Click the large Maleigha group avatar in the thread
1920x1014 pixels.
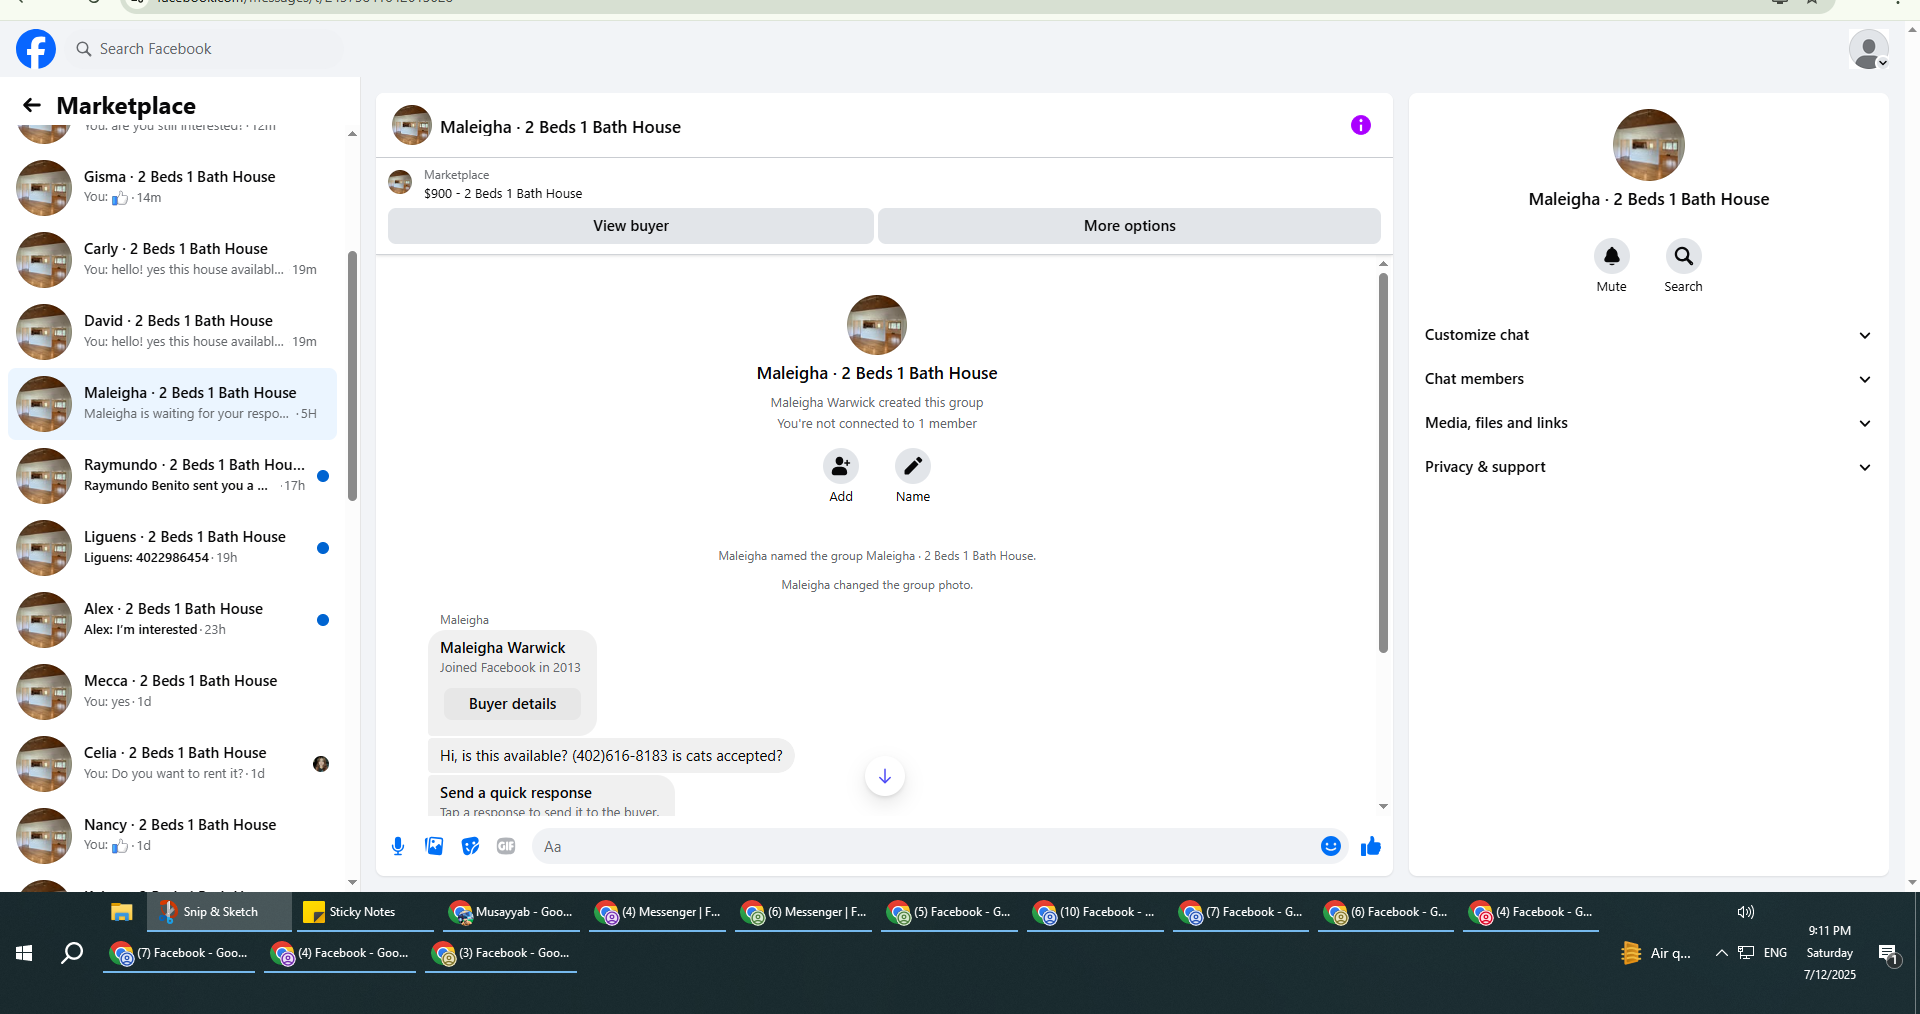point(877,325)
